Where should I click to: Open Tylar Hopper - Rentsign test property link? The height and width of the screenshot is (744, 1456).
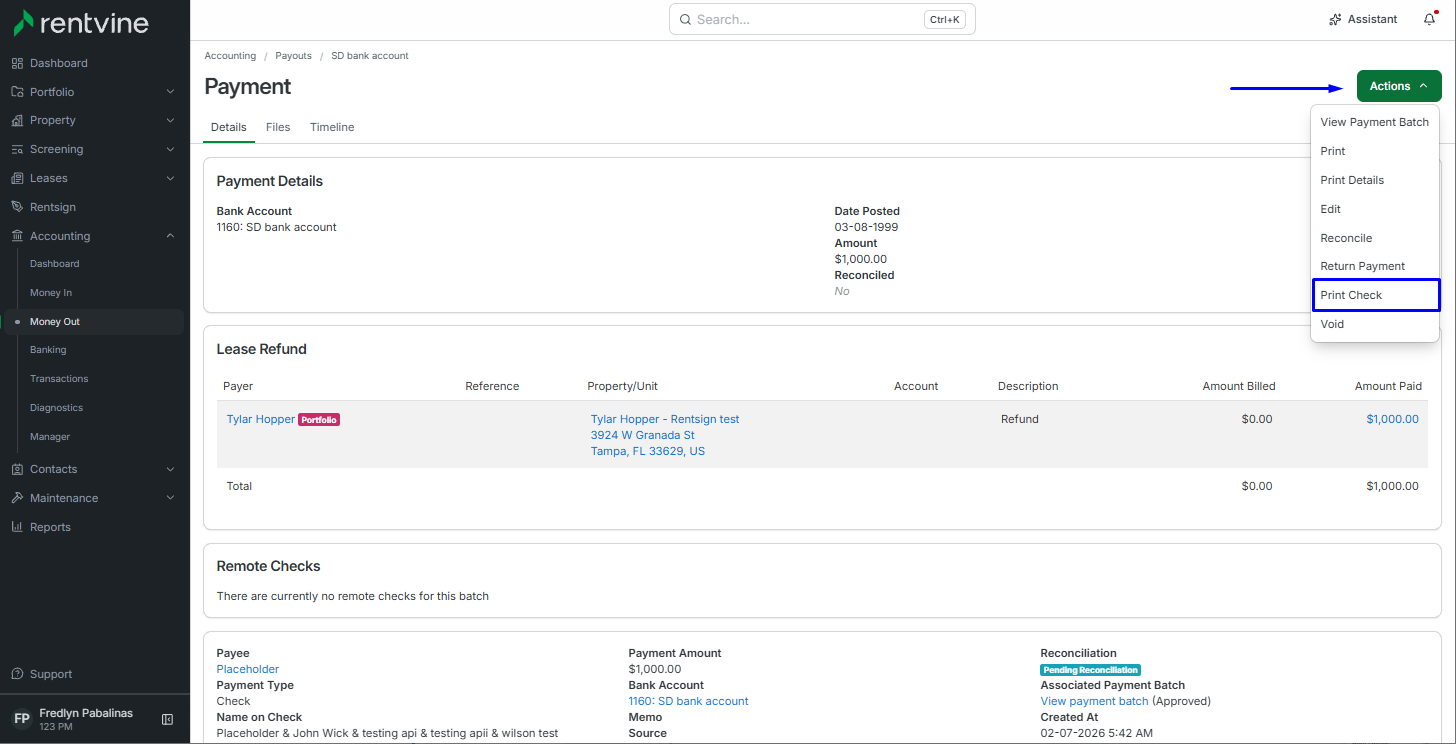click(665, 419)
